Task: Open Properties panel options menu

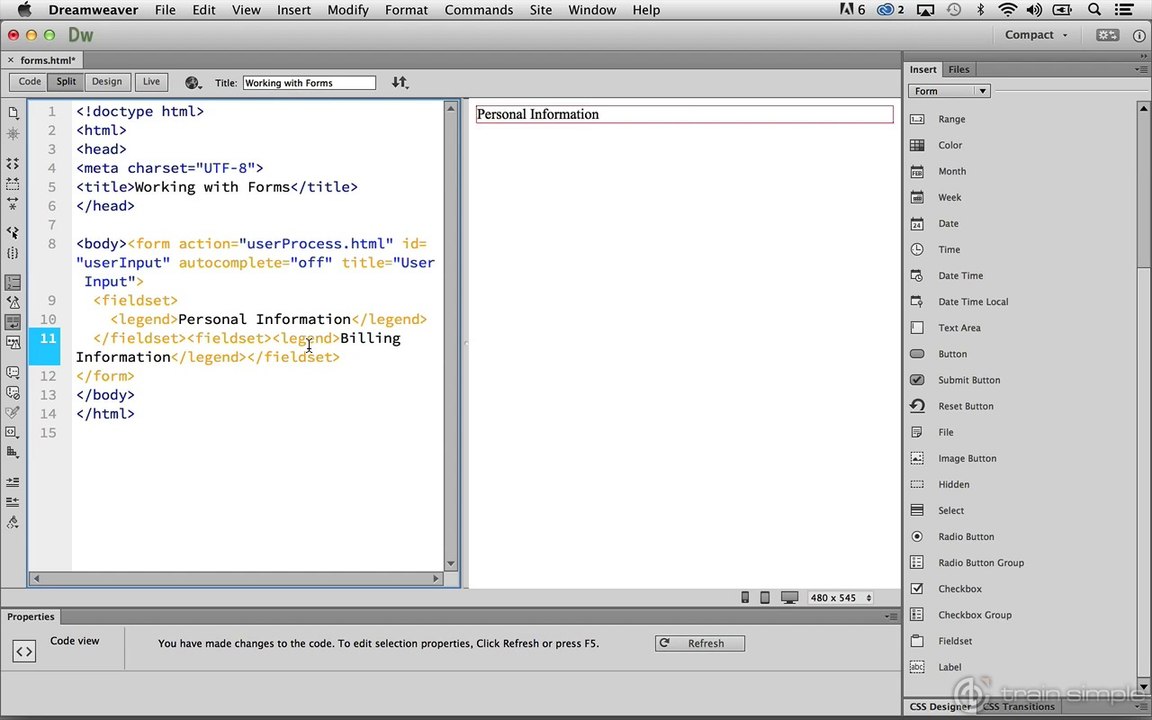Action: tap(892, 616)
